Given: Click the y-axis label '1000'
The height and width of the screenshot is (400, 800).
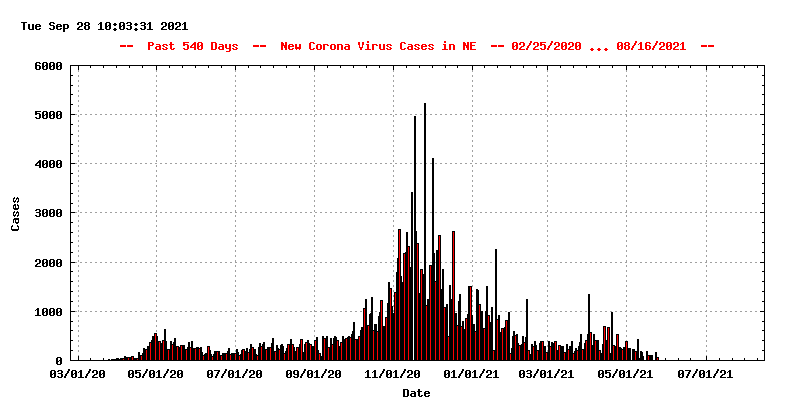Looking at the screenshot, I should (48, 311).
